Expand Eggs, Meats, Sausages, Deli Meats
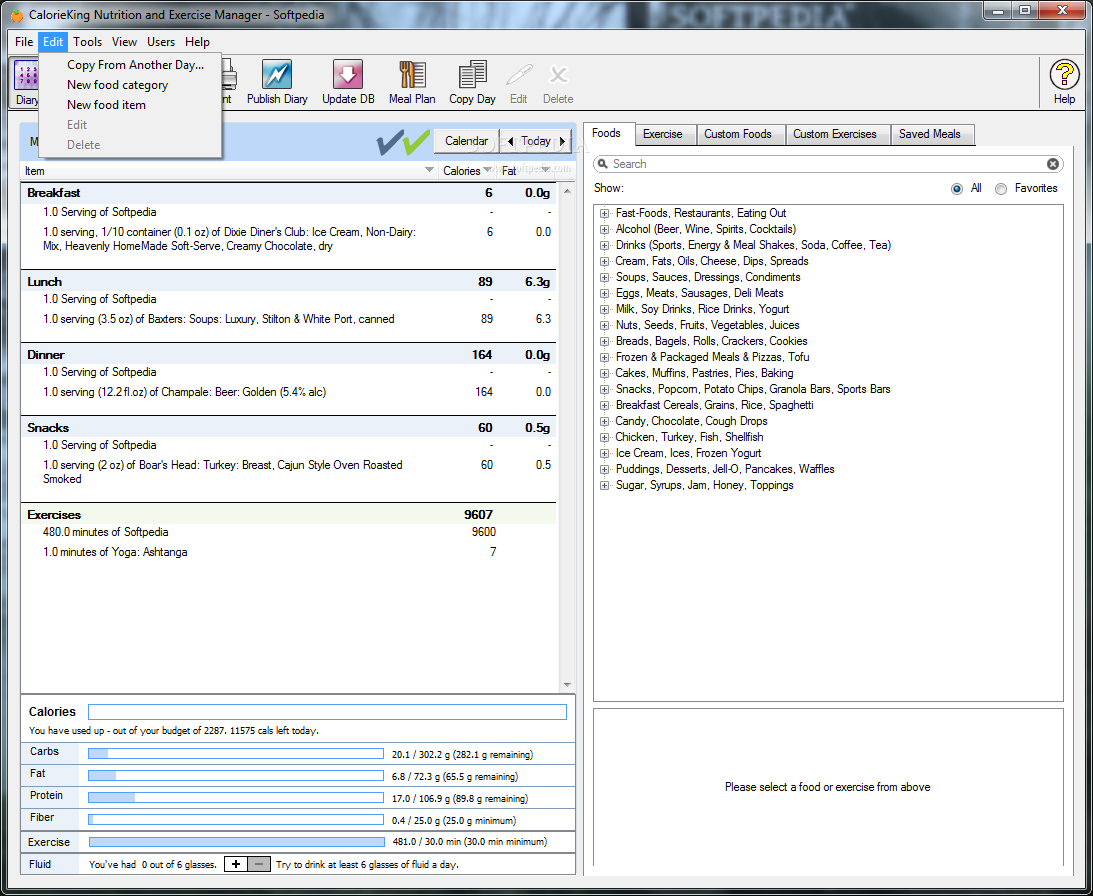This screenshot has width=1093, height=896. tap(604, 294)
